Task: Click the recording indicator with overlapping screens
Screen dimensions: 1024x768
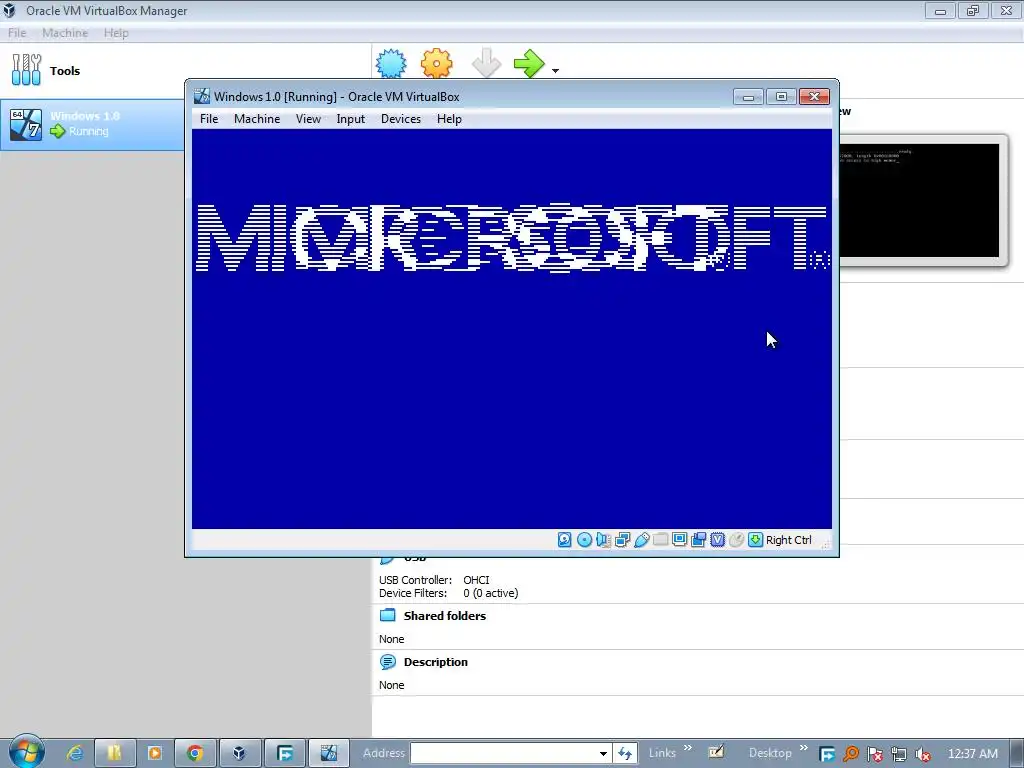Action: coord(698,539)
